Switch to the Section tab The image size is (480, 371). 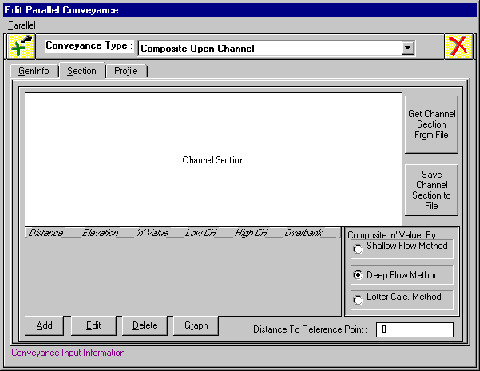coord(82,71)
